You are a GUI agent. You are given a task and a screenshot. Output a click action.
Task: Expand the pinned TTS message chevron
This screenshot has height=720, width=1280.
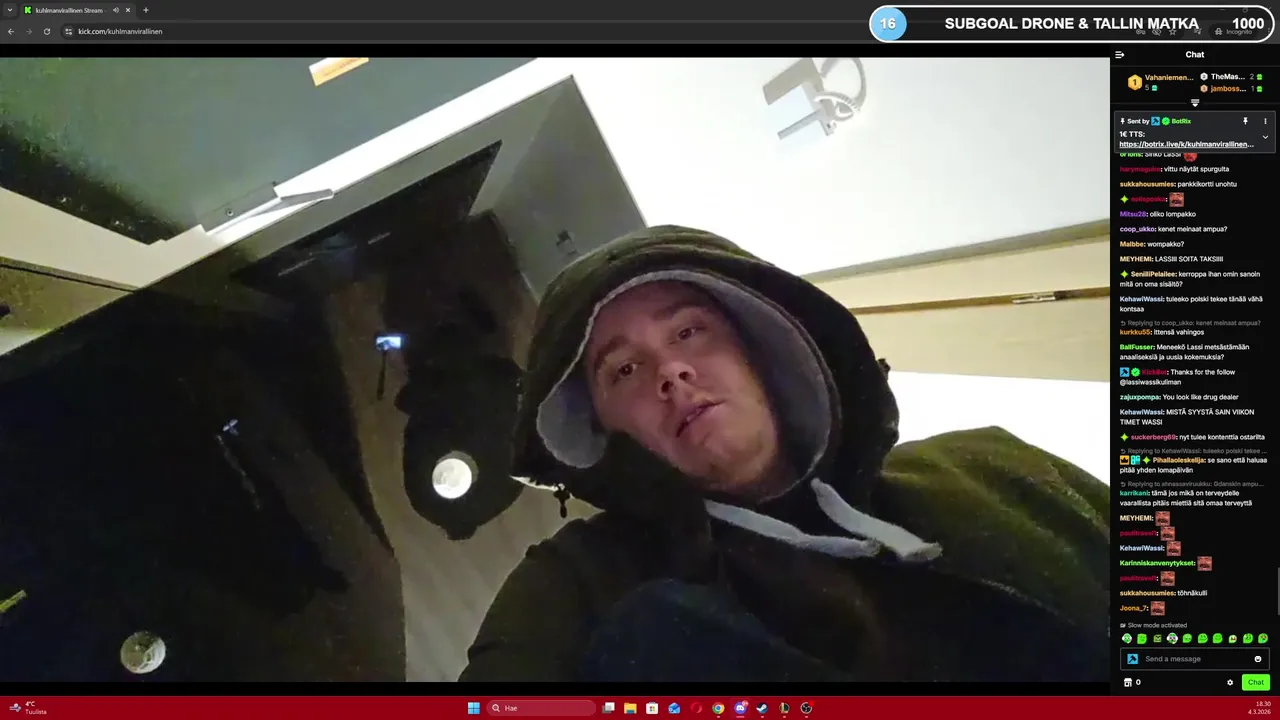[1265, 137]
